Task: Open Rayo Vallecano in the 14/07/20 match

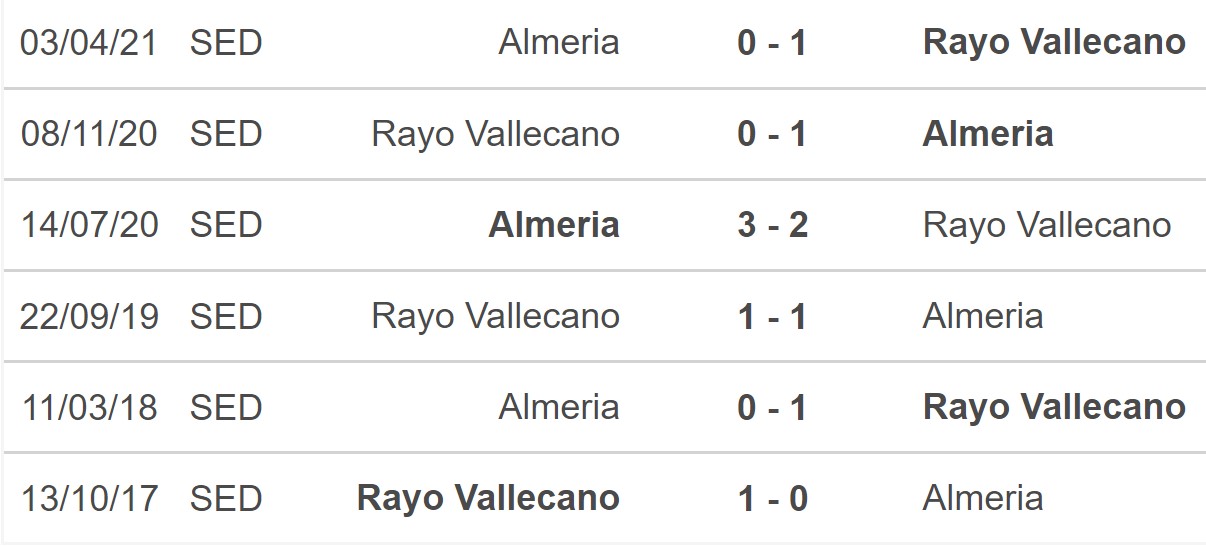Action: pos(1047,225)
